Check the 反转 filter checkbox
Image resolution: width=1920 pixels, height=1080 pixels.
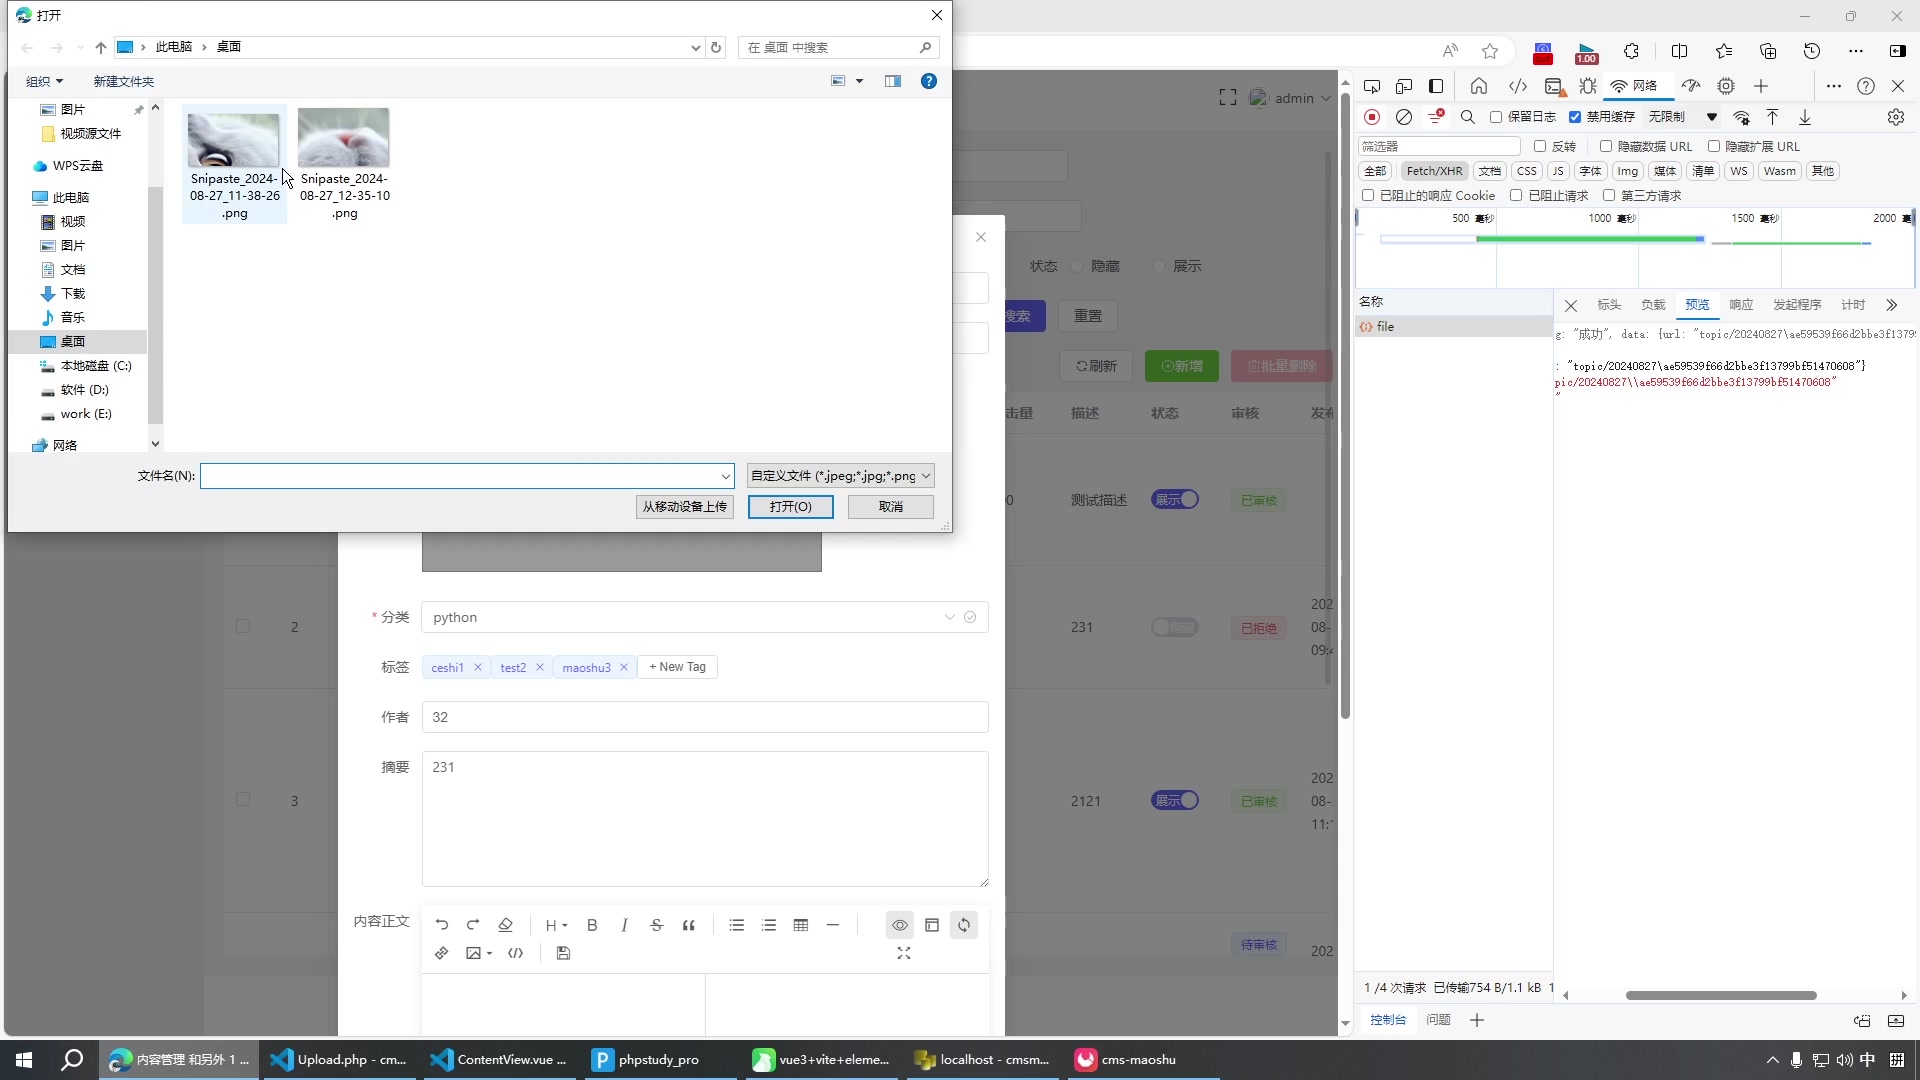(x=1540, y=146)
